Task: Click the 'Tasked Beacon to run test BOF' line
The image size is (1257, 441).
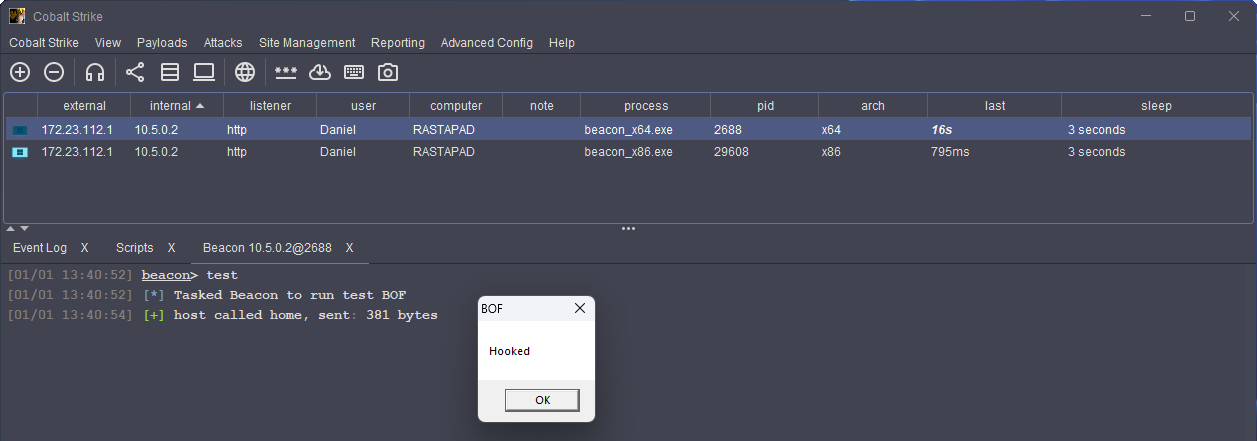Action: (x=290, y=295)
